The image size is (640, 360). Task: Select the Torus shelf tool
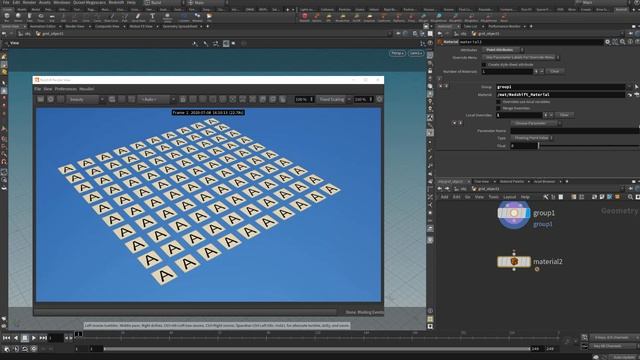pos(40,17)
